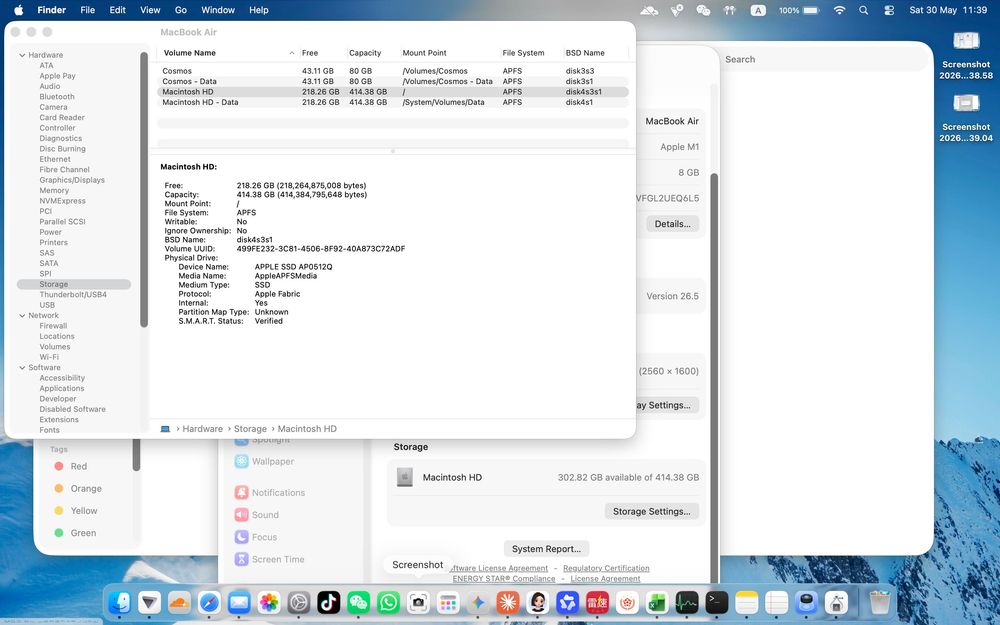Open WhatsApp from the Dock
Viewport: 1000px width, 625px height.
click(388, 602)
